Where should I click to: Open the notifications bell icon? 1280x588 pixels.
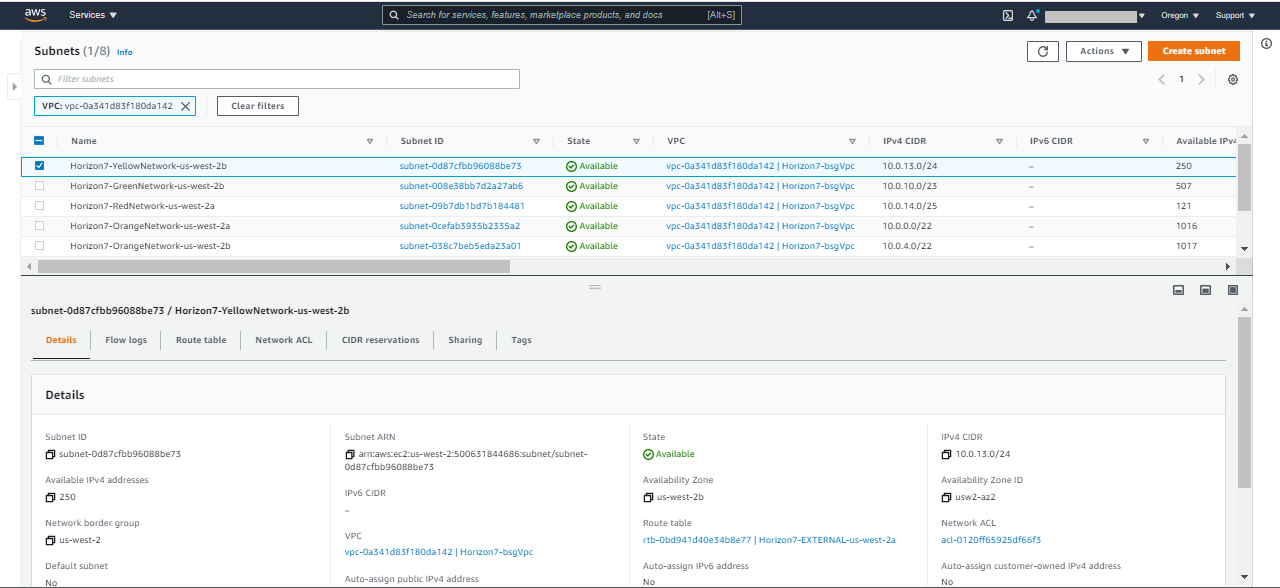[1032, 15]
